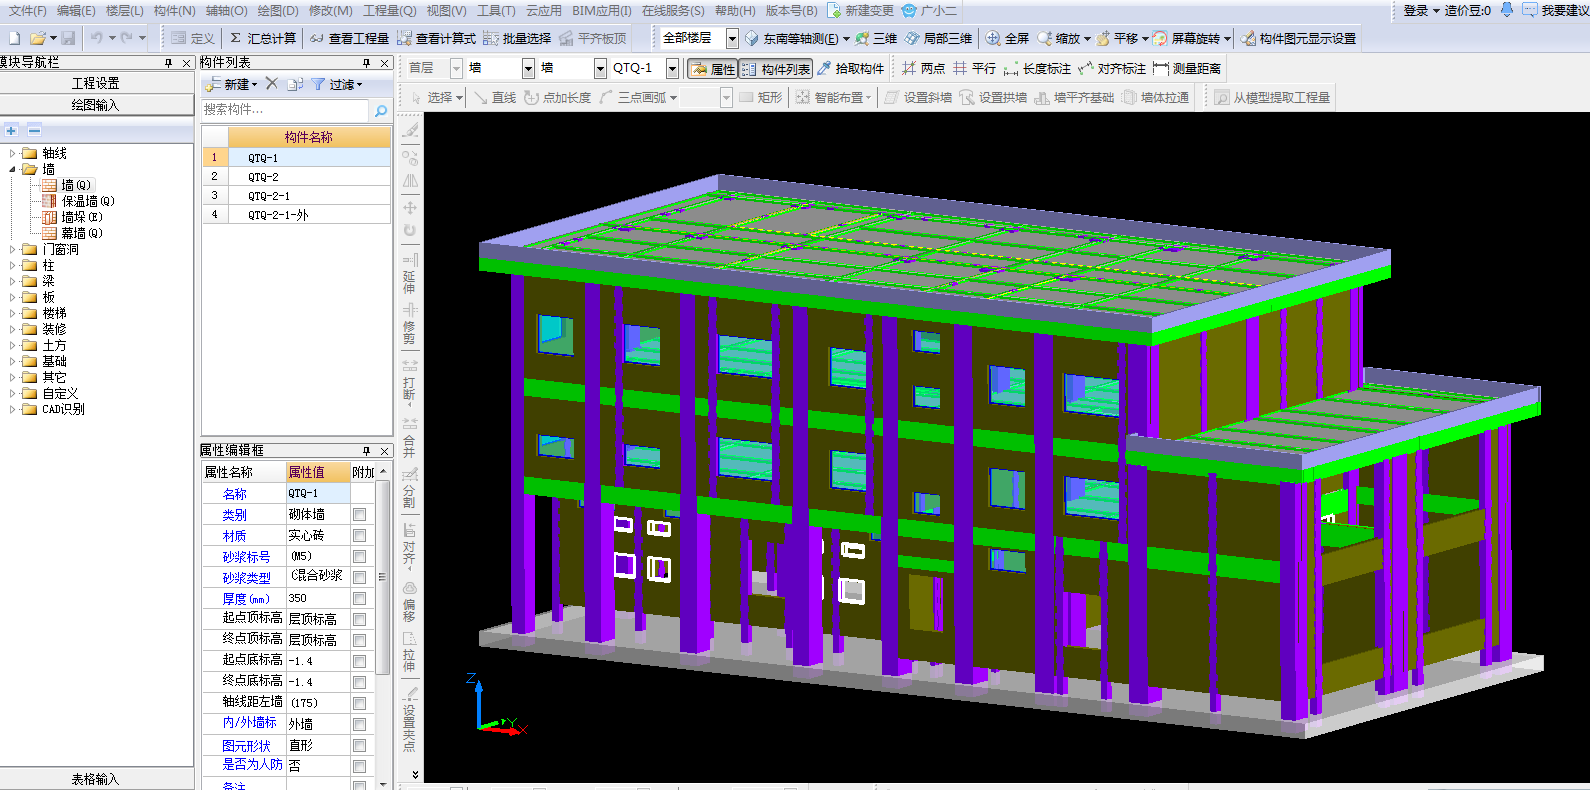Expand the 门窗洞 tree node
This screenshot has height=790, width=1590.
13,249
